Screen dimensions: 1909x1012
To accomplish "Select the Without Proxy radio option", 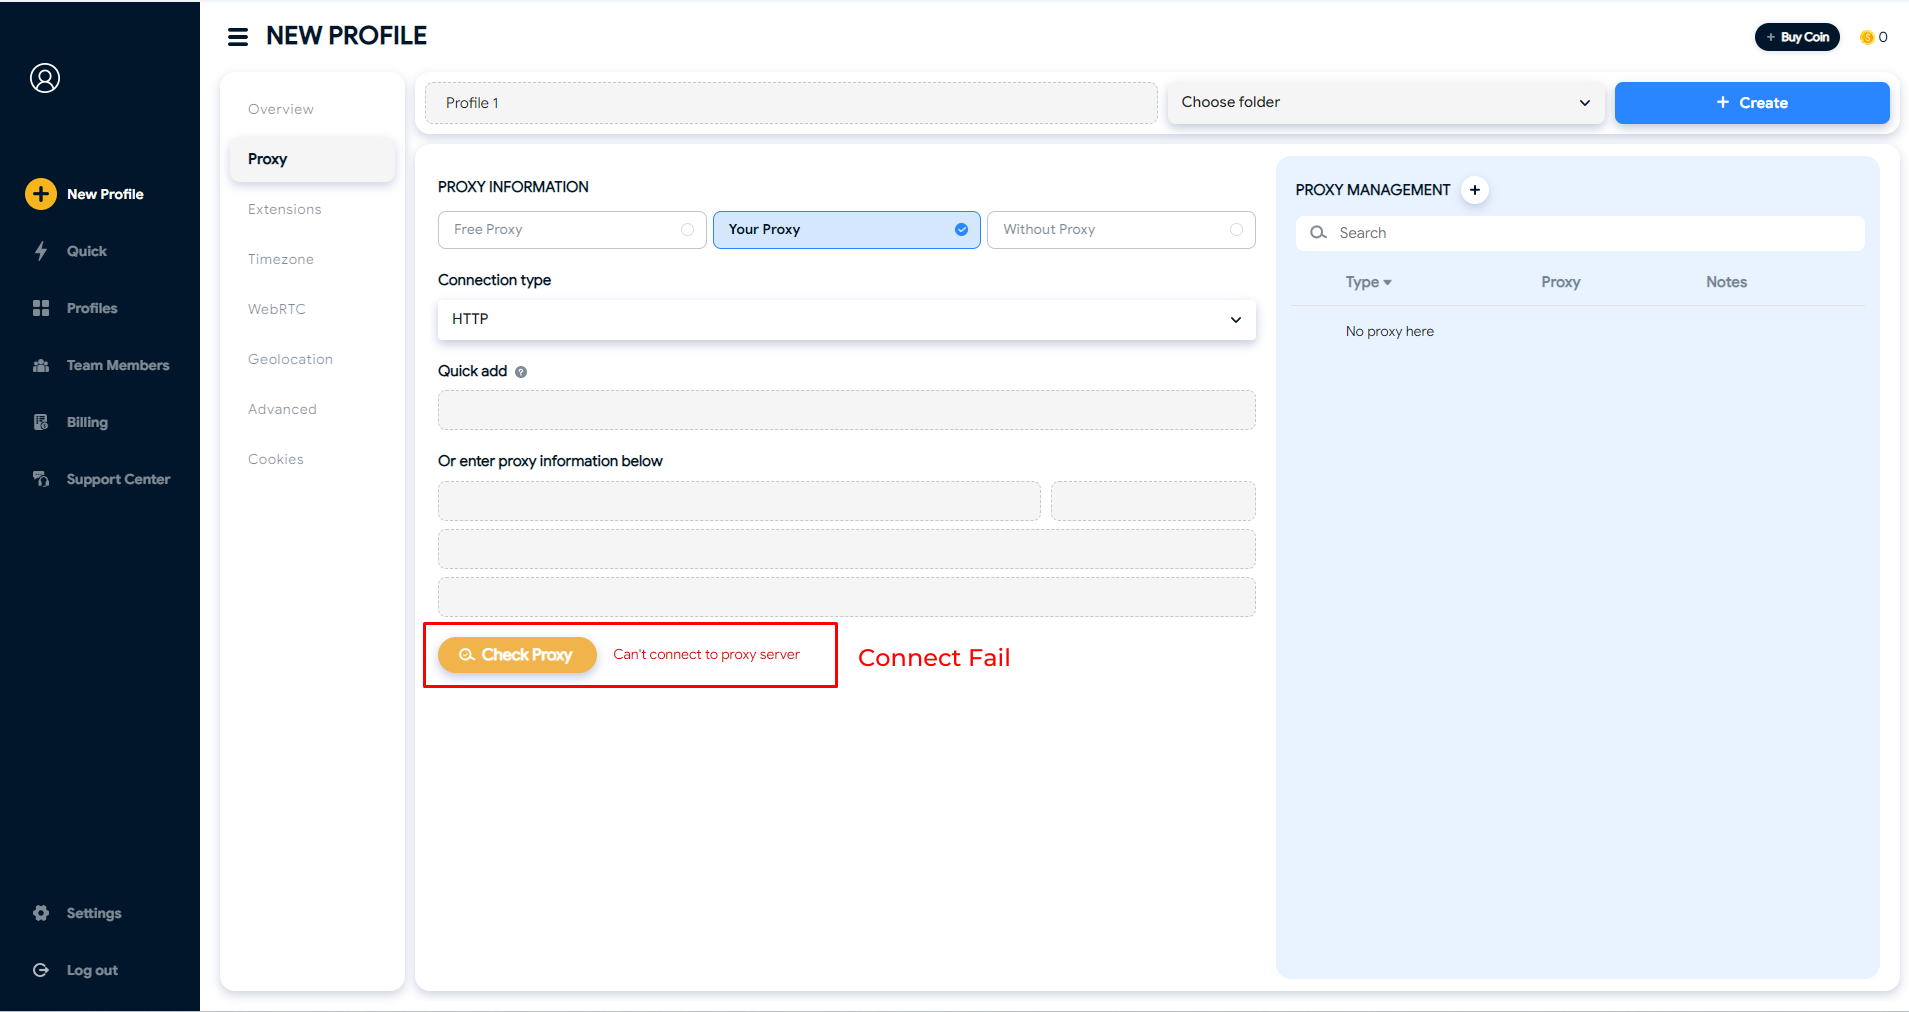I will click(x=1236, y=230).
